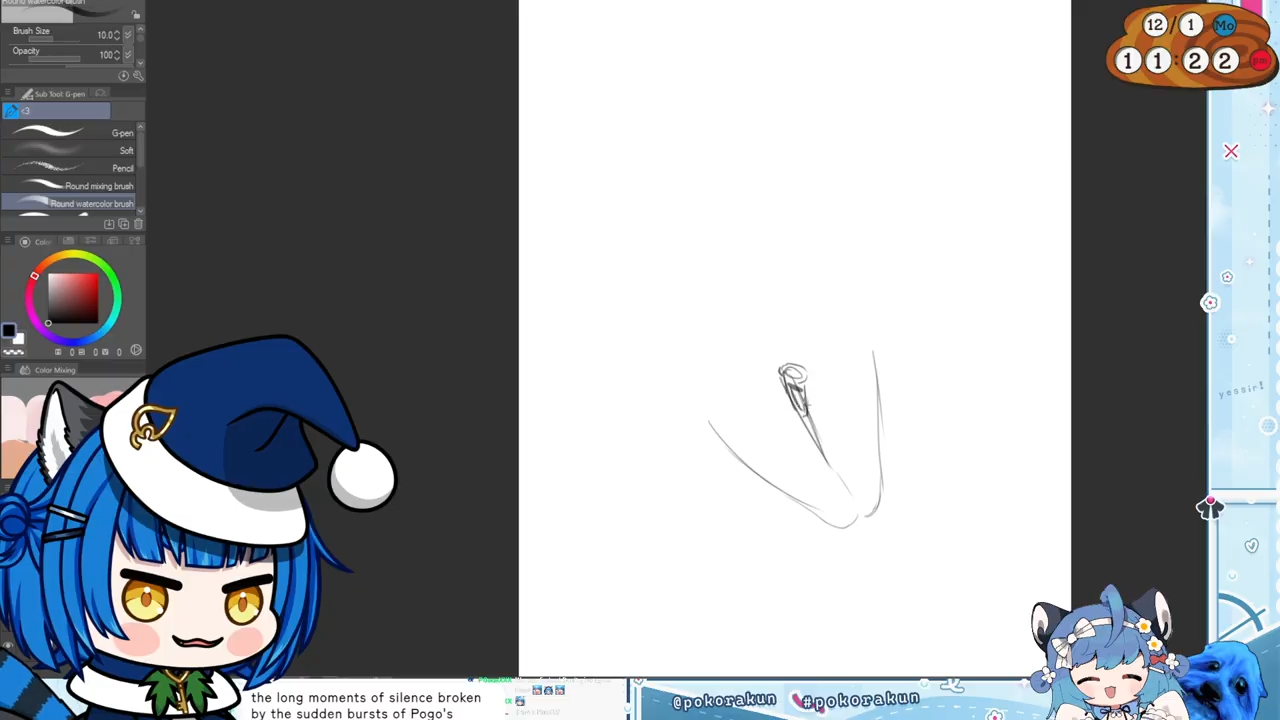Click the @pokorakun handle text

pos(725,701)
